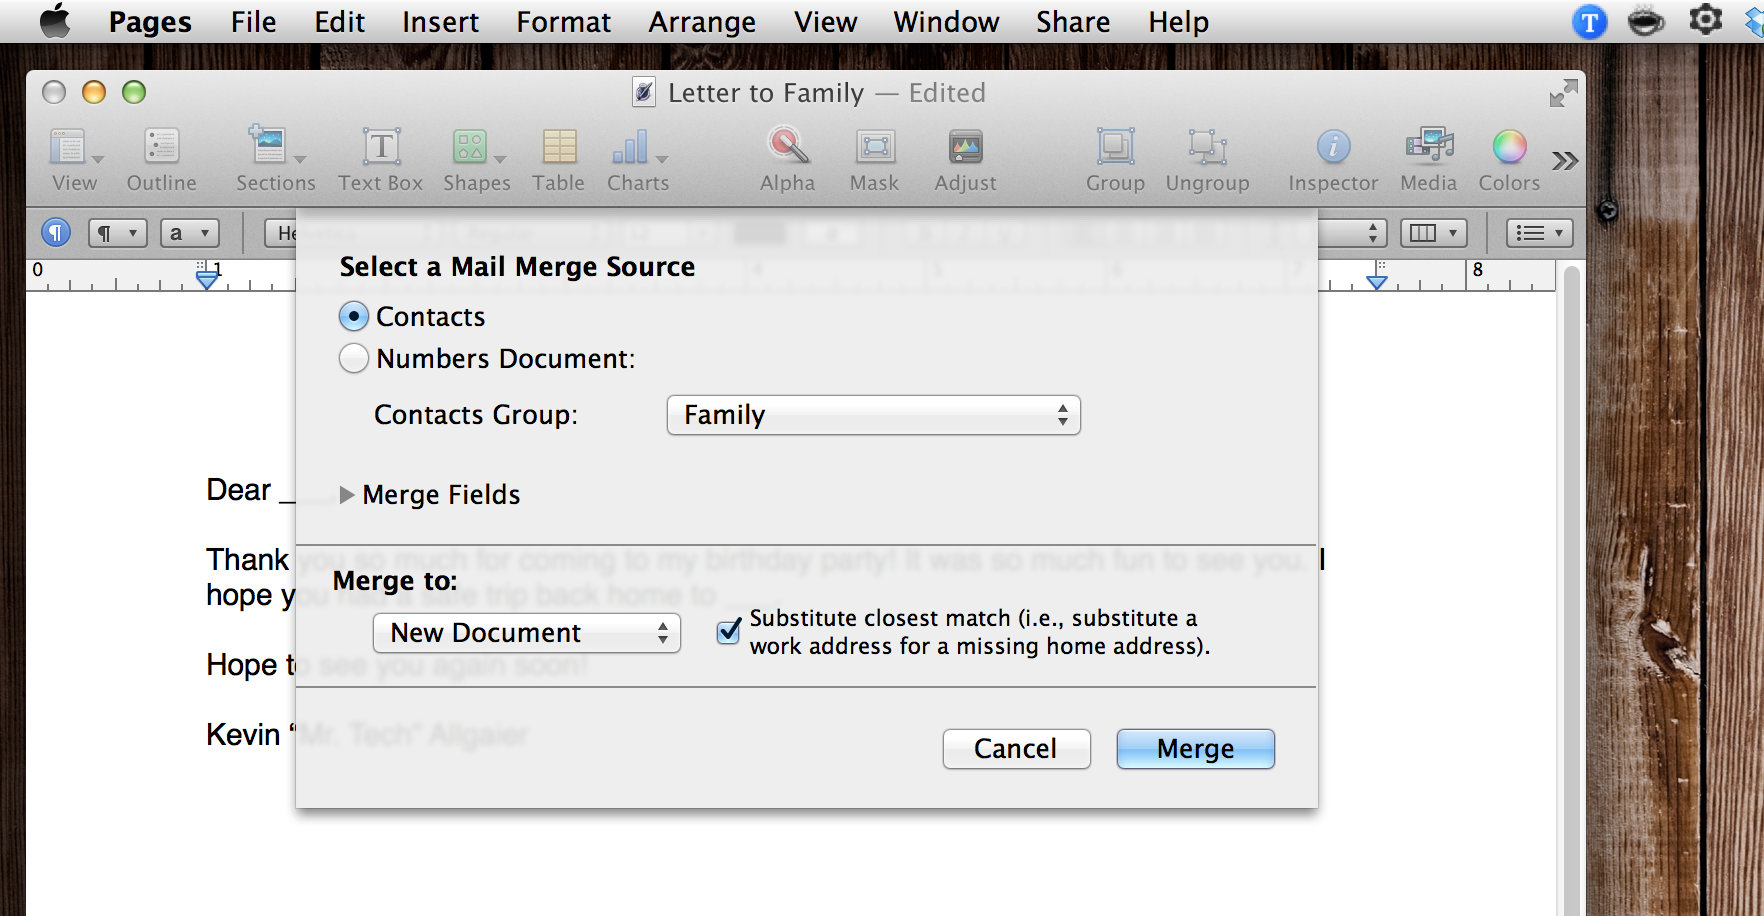Click the left indent marker on the ruler
1764x916 pixels.
point(207,278)
